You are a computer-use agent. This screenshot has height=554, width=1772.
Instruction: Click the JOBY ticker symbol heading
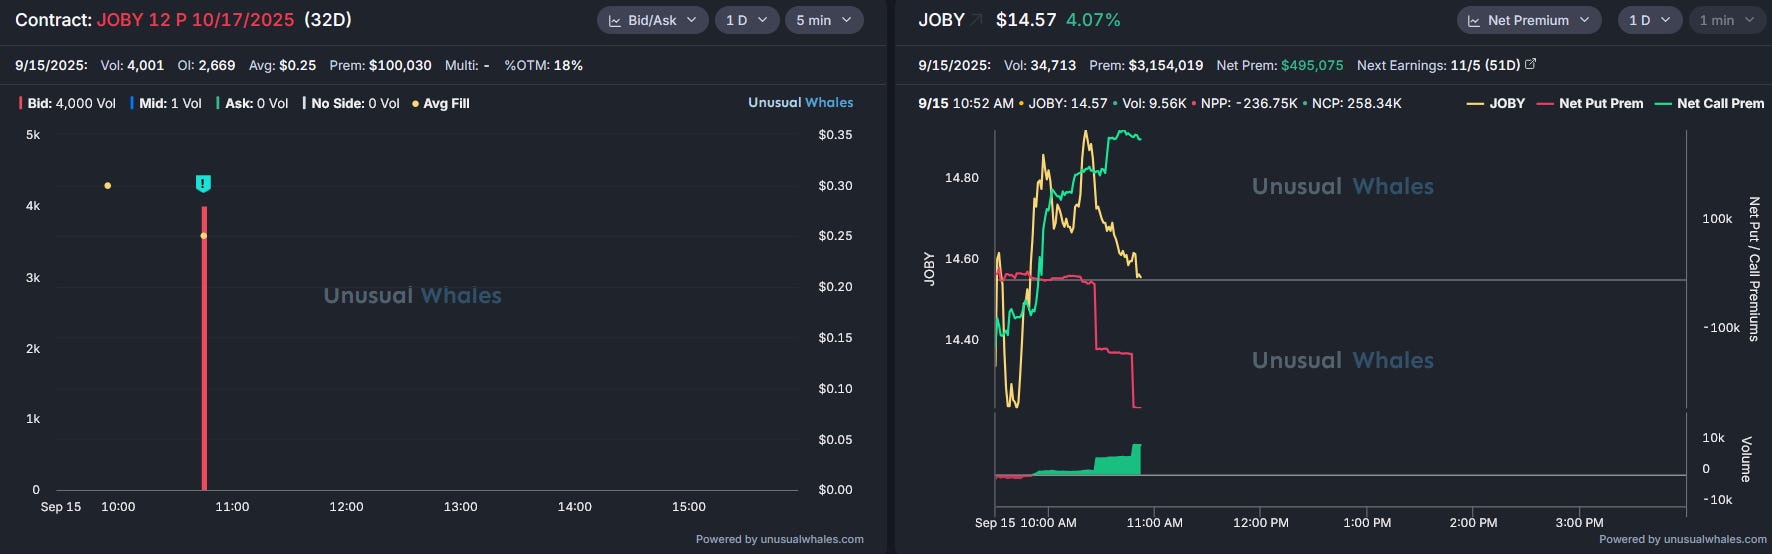tap(941, 20)
